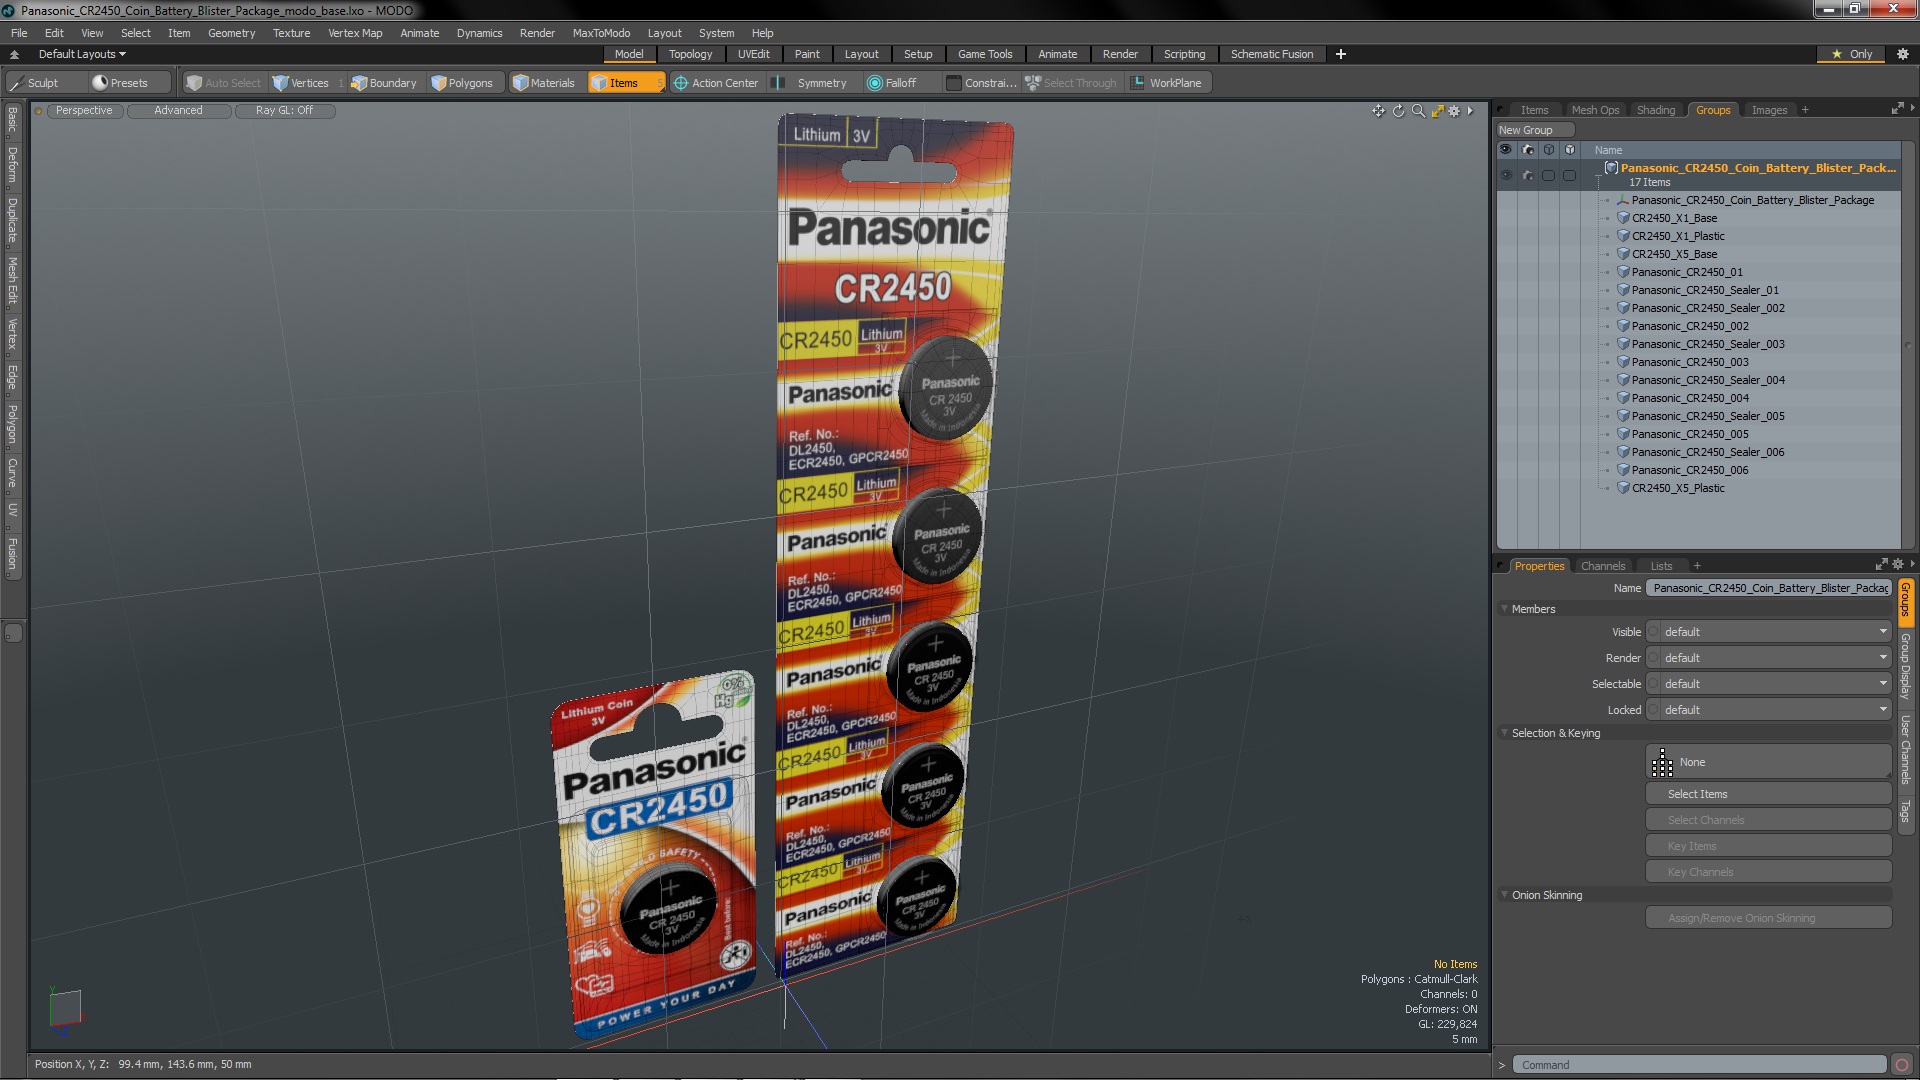Click the New Group button
1920x1080 pixels.
click(x=1534, y=130)
